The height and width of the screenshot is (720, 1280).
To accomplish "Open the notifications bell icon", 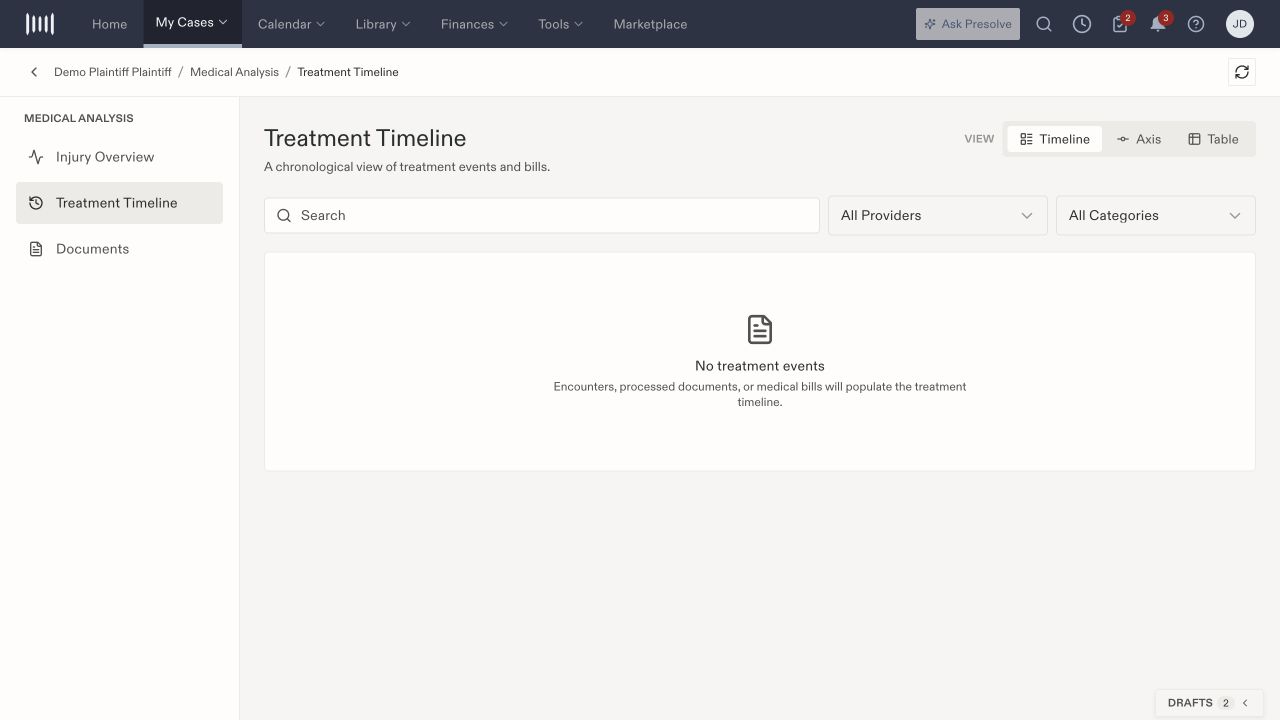I will pyautogui.click(x=1159, y=24).
